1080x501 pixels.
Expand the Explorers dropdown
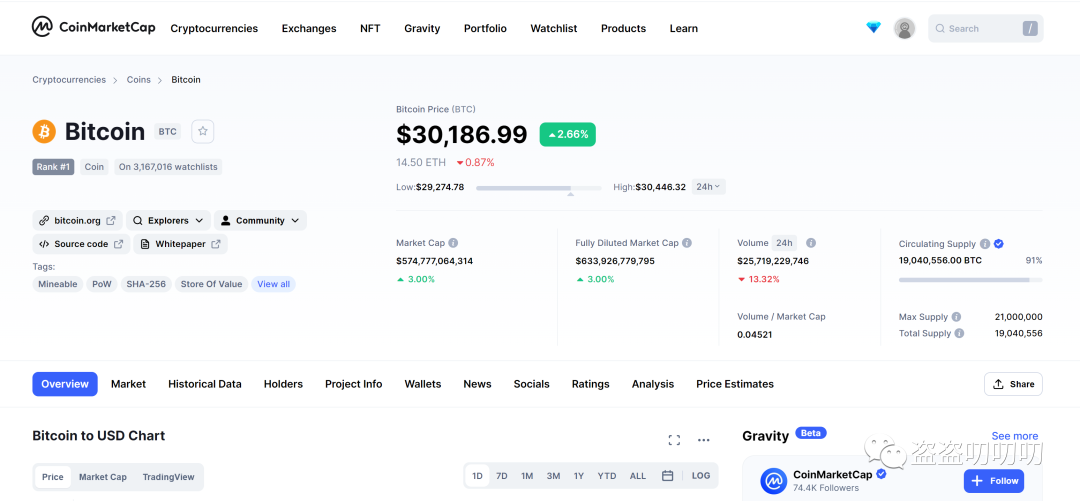[168, 221]
